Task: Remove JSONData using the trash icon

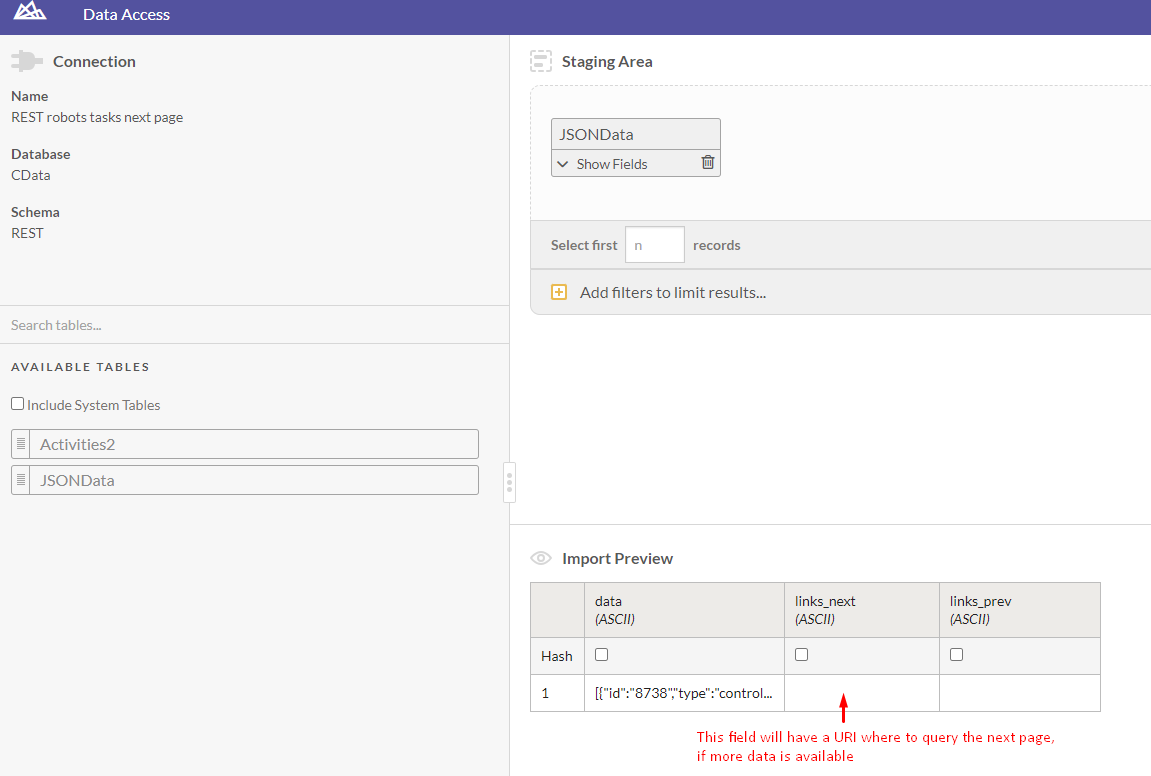Action: 708,162
